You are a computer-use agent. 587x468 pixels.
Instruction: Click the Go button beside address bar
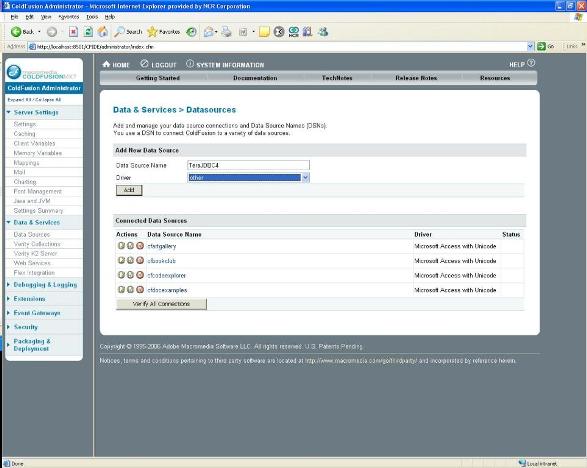pyautogui.click(x=546, y=46)
